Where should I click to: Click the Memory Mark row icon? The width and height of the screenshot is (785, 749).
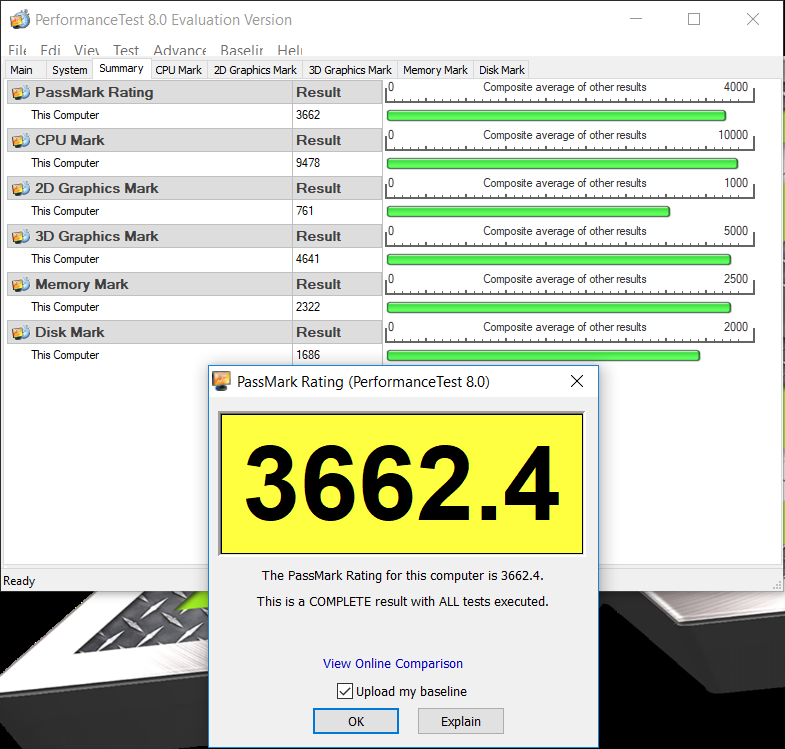(21, 284)
